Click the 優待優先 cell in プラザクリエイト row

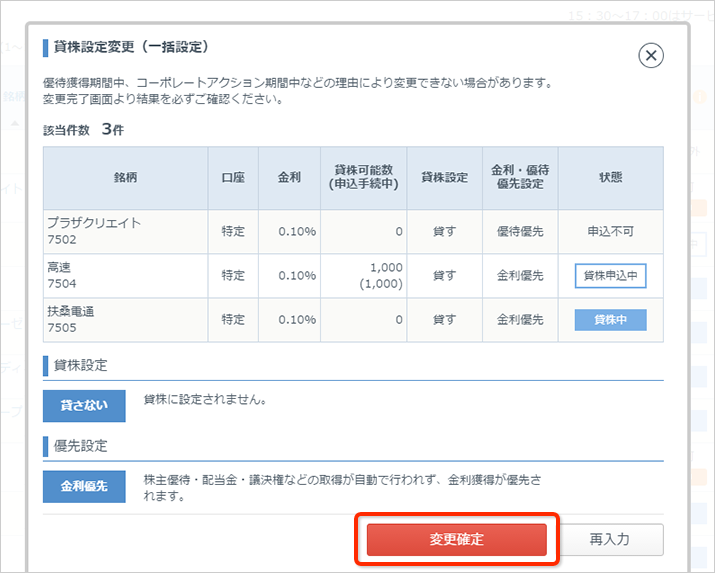pos(520,232)
